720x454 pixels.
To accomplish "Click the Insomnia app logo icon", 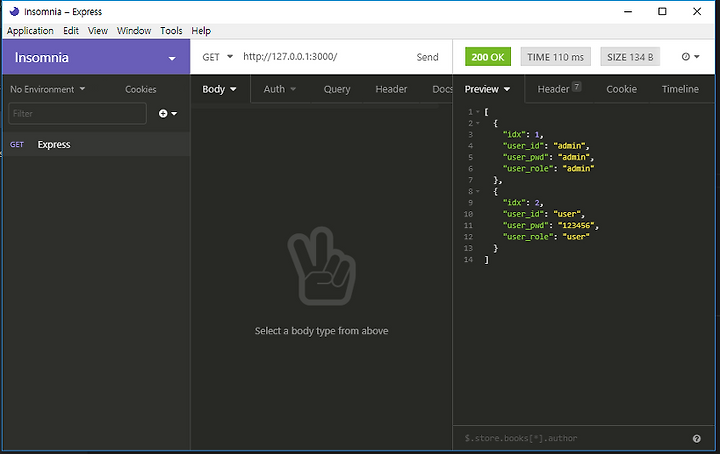I will (14, 11).
